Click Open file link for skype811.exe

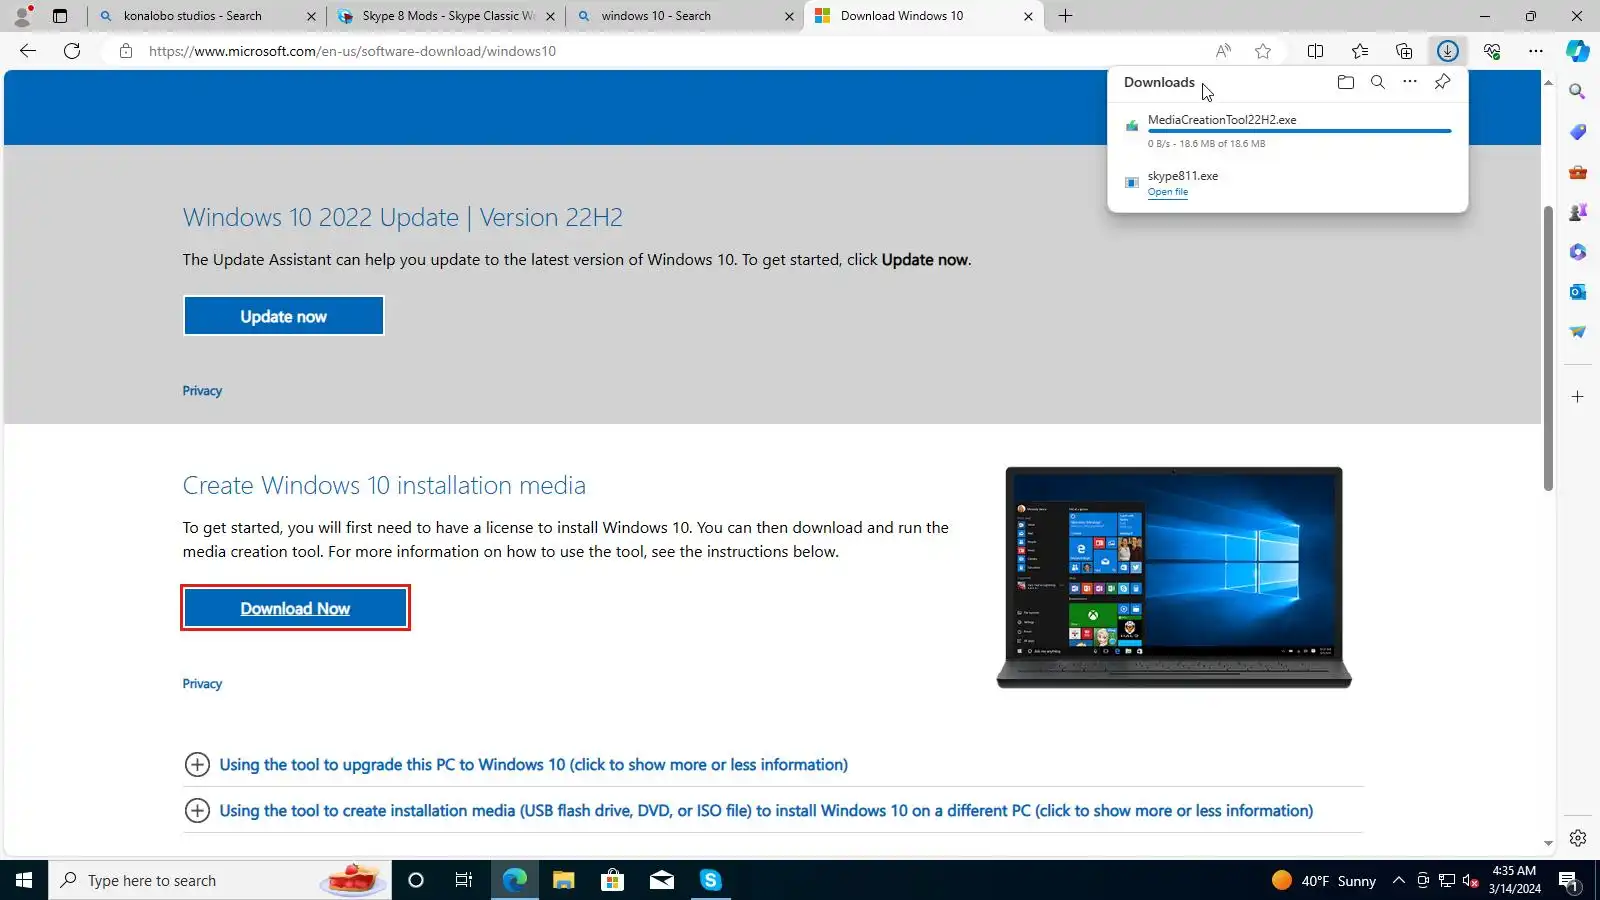tap(1168, 192)
